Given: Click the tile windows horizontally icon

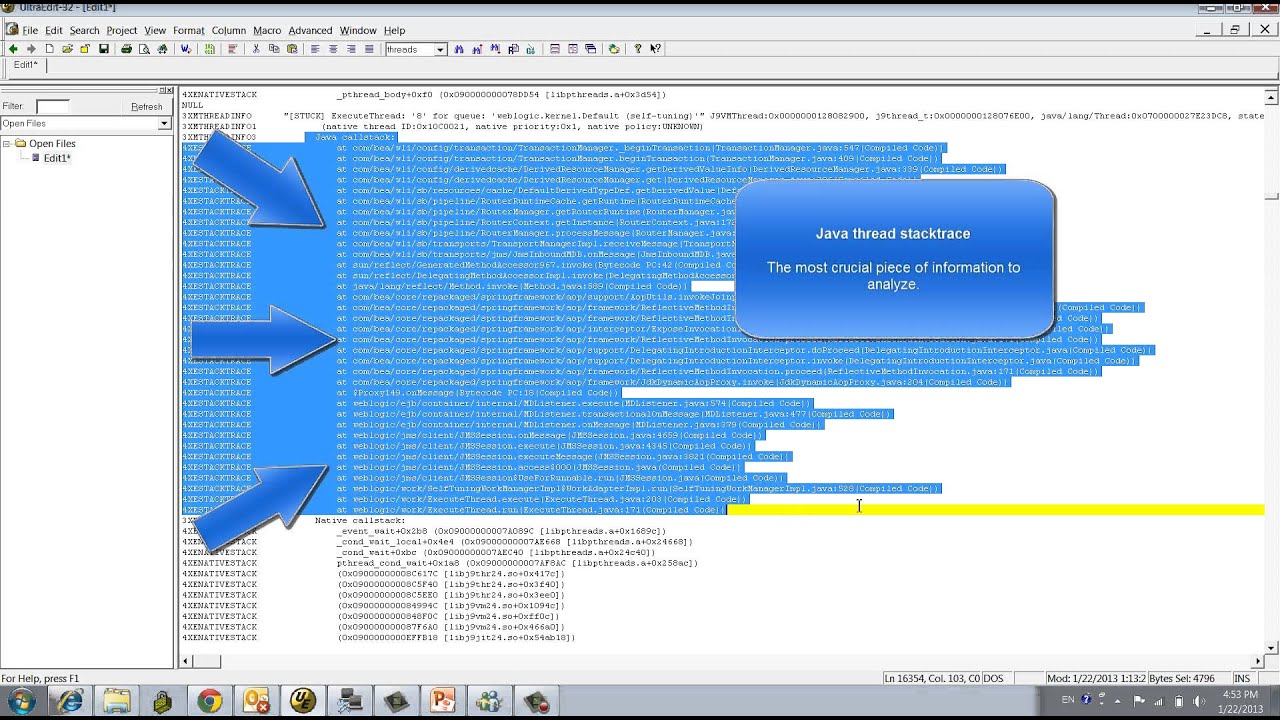Looking at the screenshot, I should [555, 49].
